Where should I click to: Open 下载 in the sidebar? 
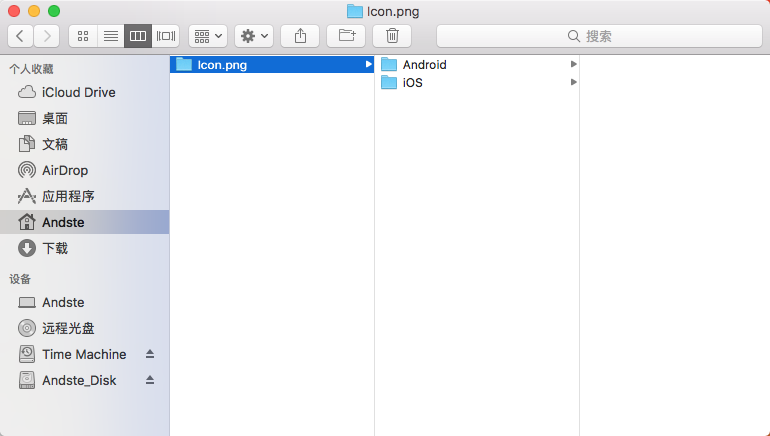[84, 248]
